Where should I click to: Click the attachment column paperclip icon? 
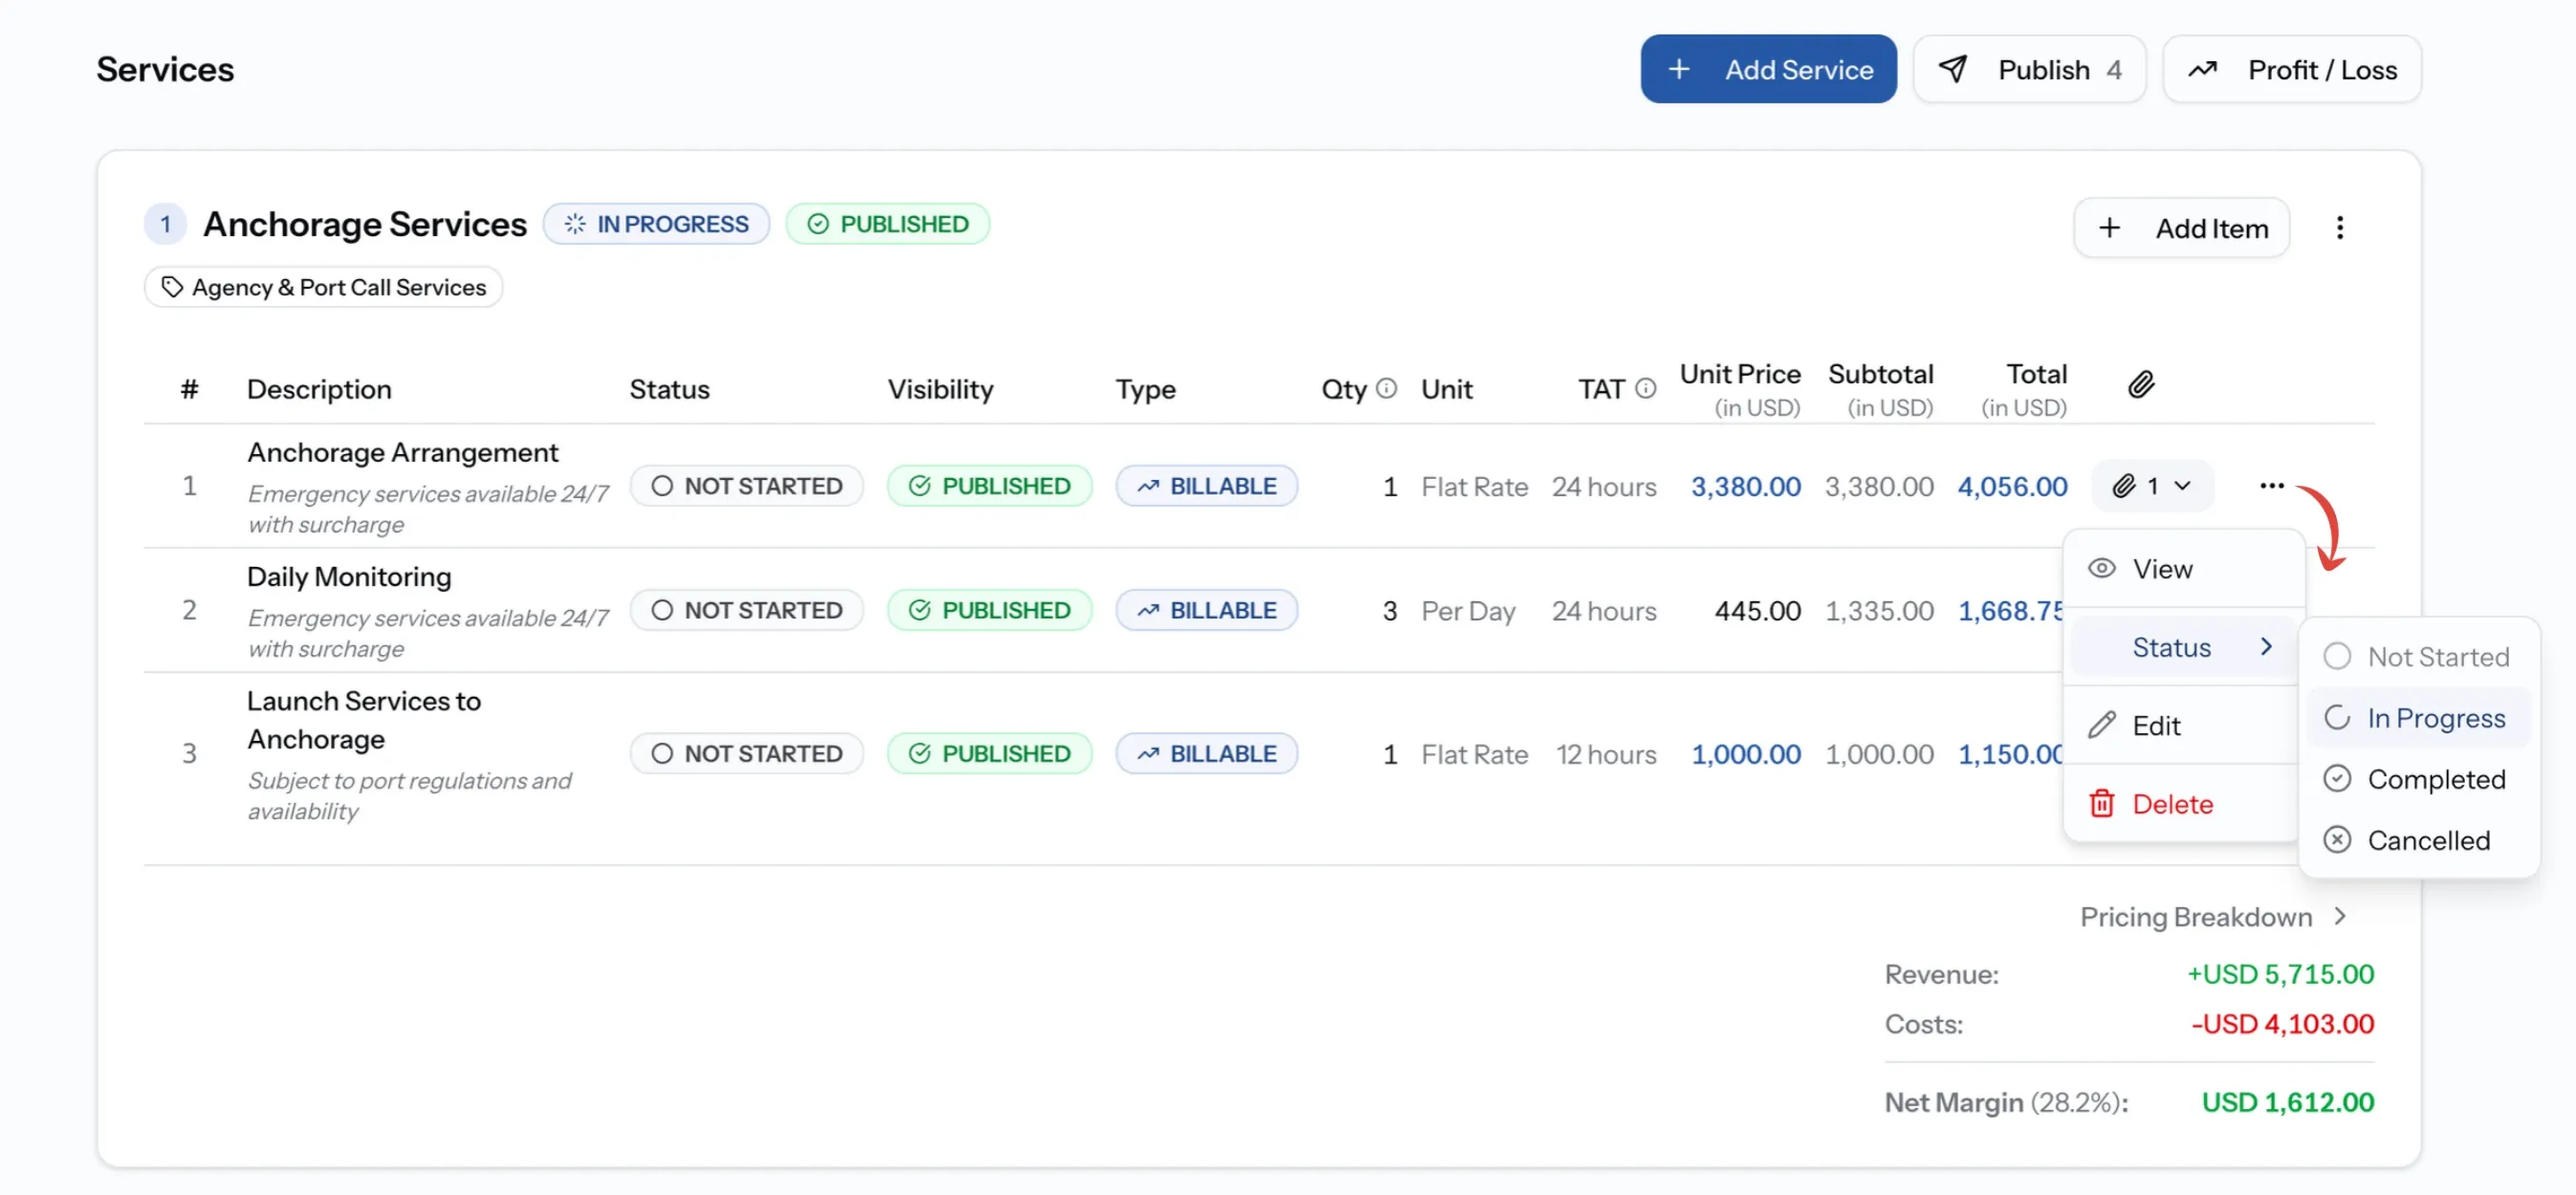tap(2140, 385)
